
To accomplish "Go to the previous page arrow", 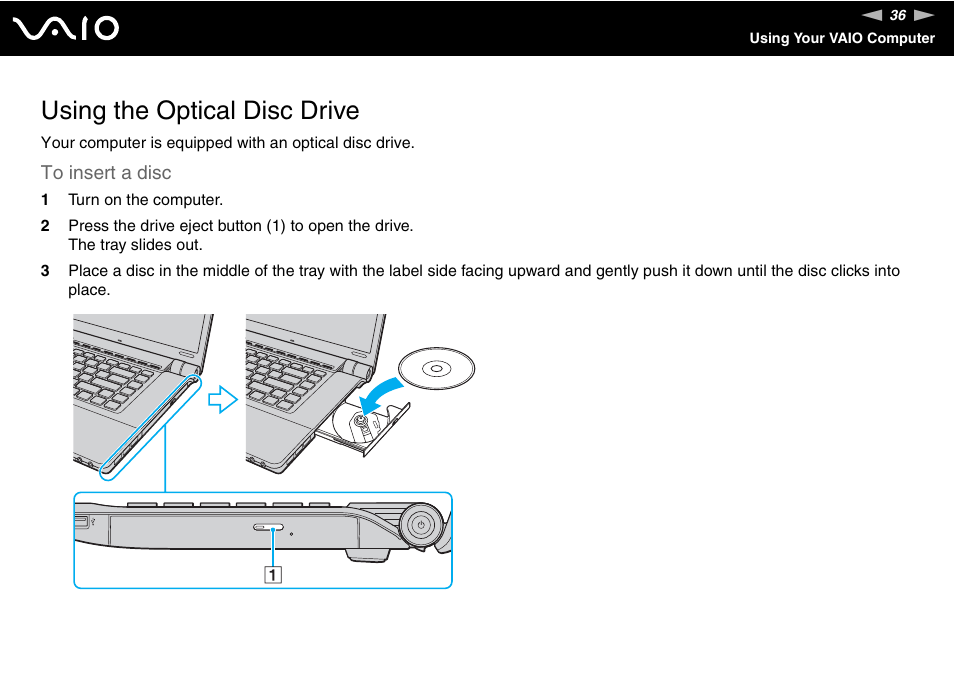I will [x=872, y=15].
